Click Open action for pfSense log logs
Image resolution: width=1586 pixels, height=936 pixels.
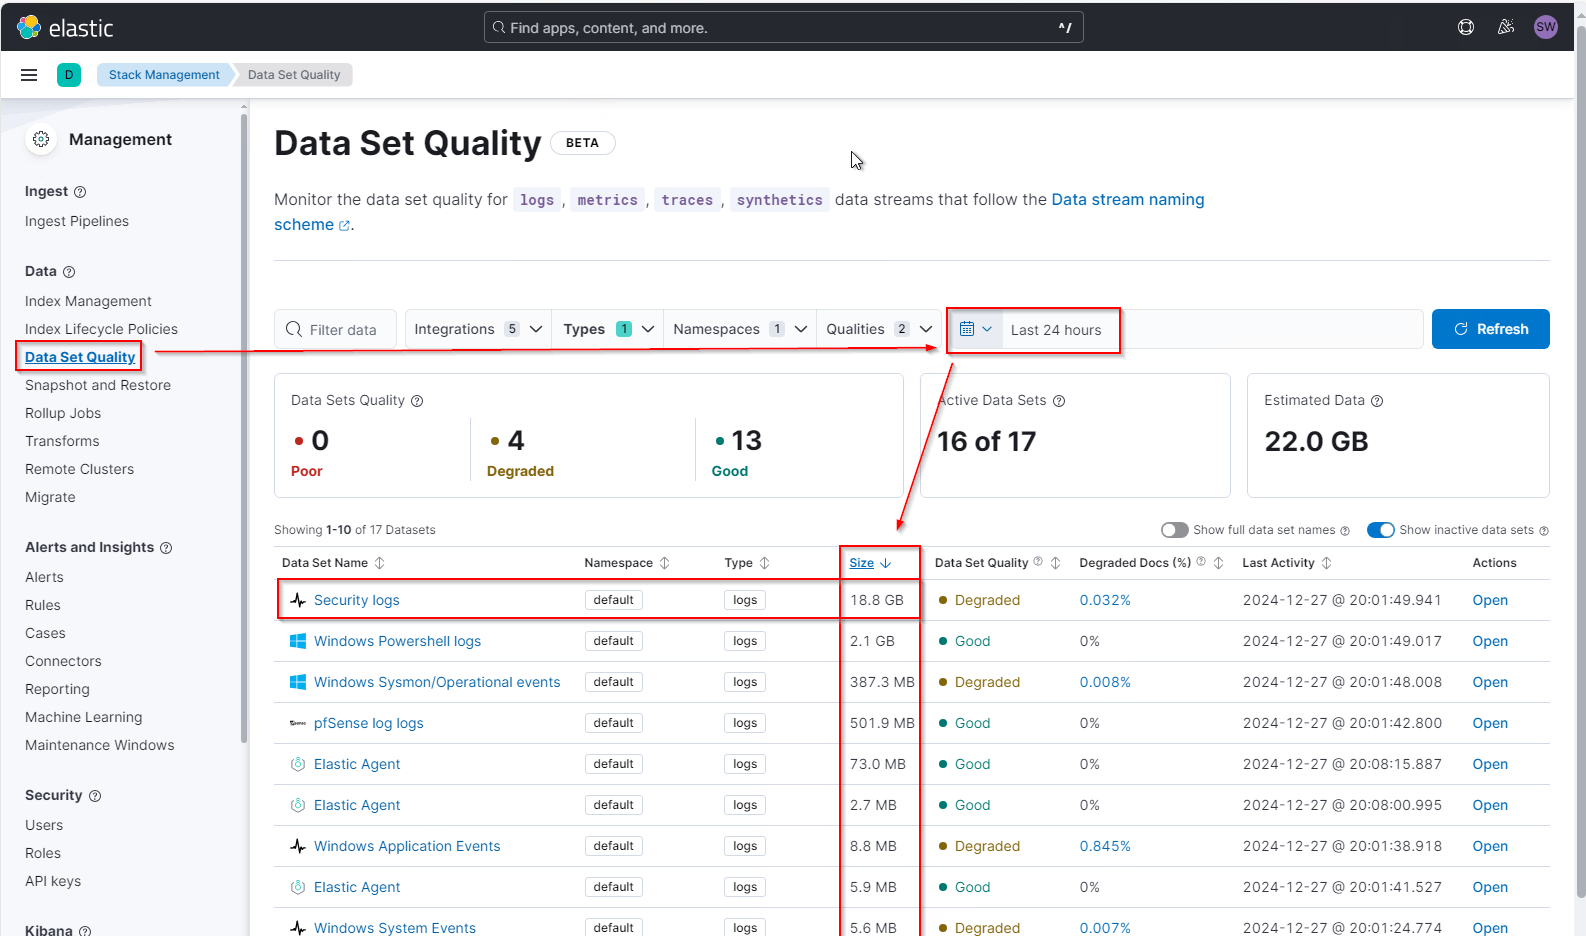click(1490, 723)
